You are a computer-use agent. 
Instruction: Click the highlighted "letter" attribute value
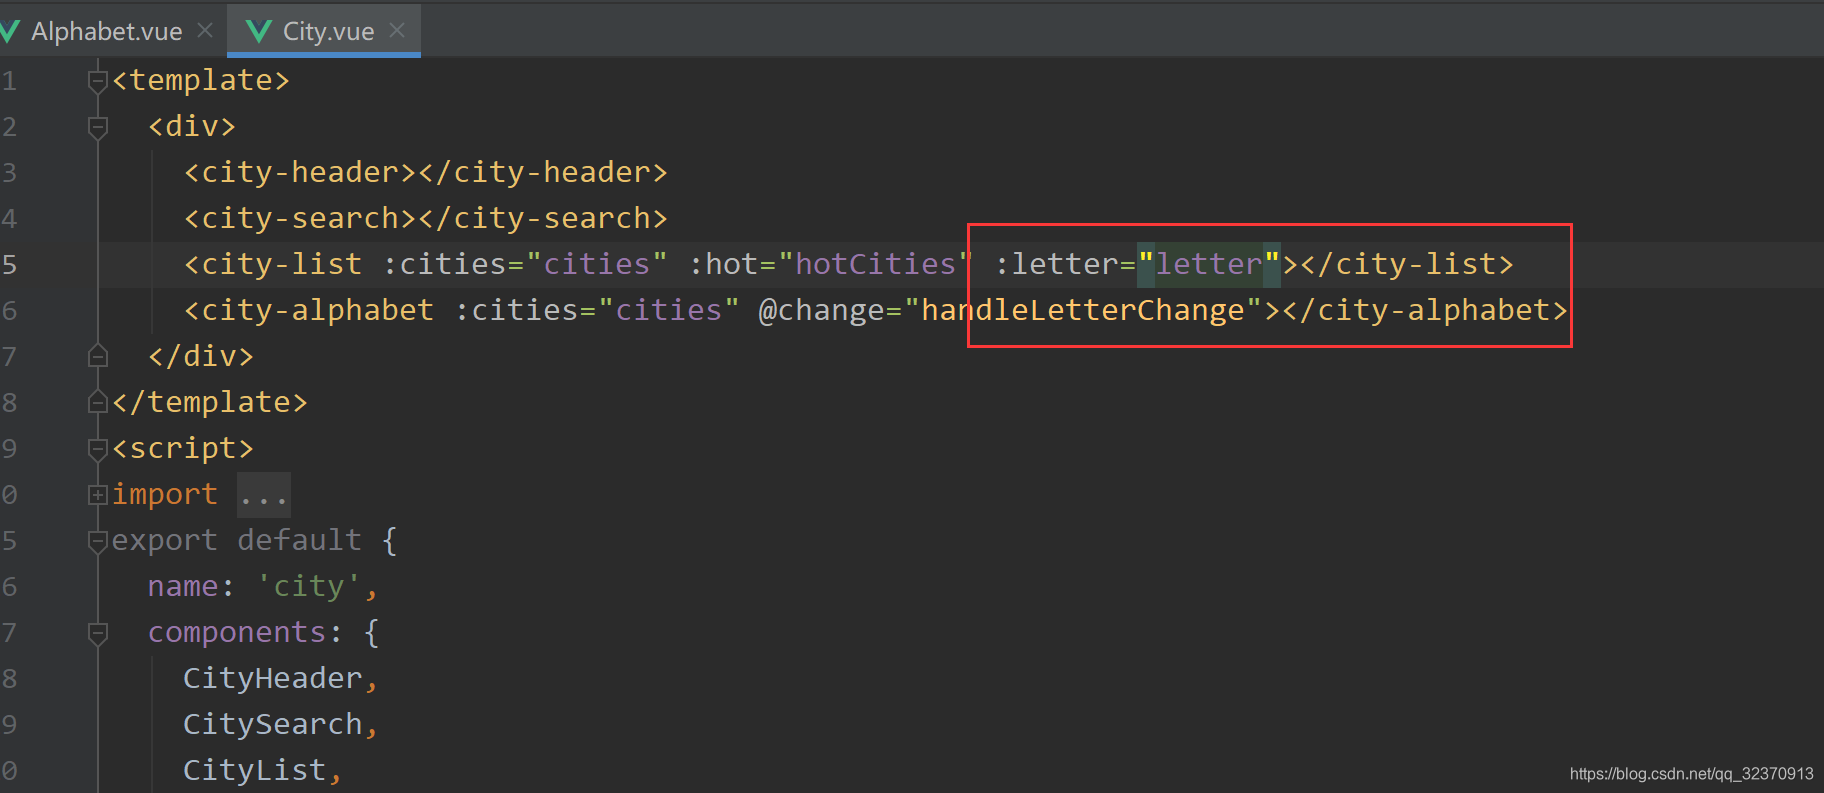point(1209,264)
